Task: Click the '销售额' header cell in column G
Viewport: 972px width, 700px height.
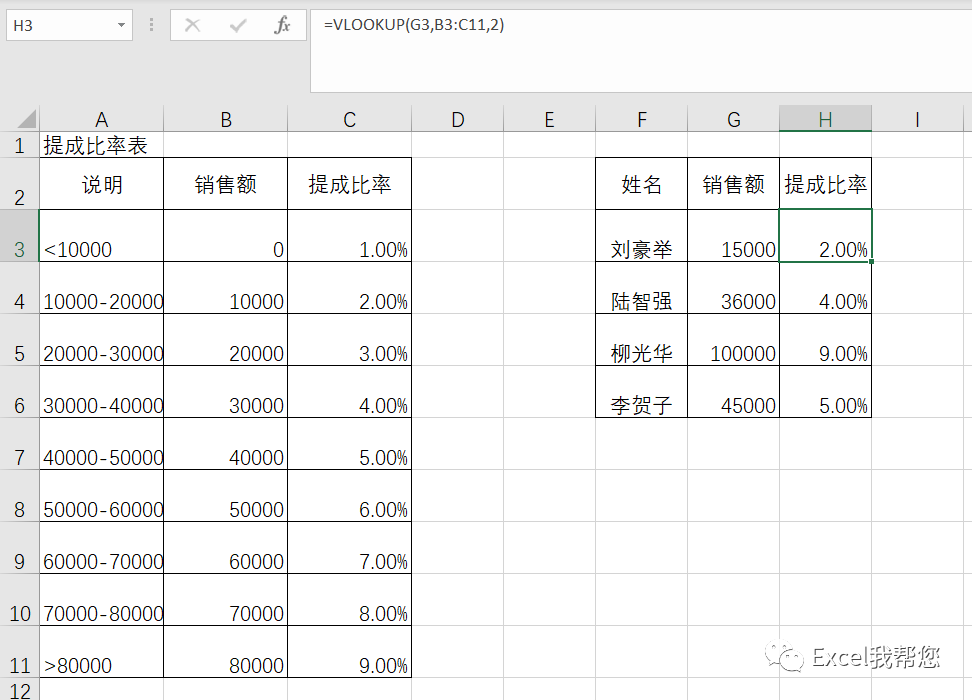Action: coord(733,184)
